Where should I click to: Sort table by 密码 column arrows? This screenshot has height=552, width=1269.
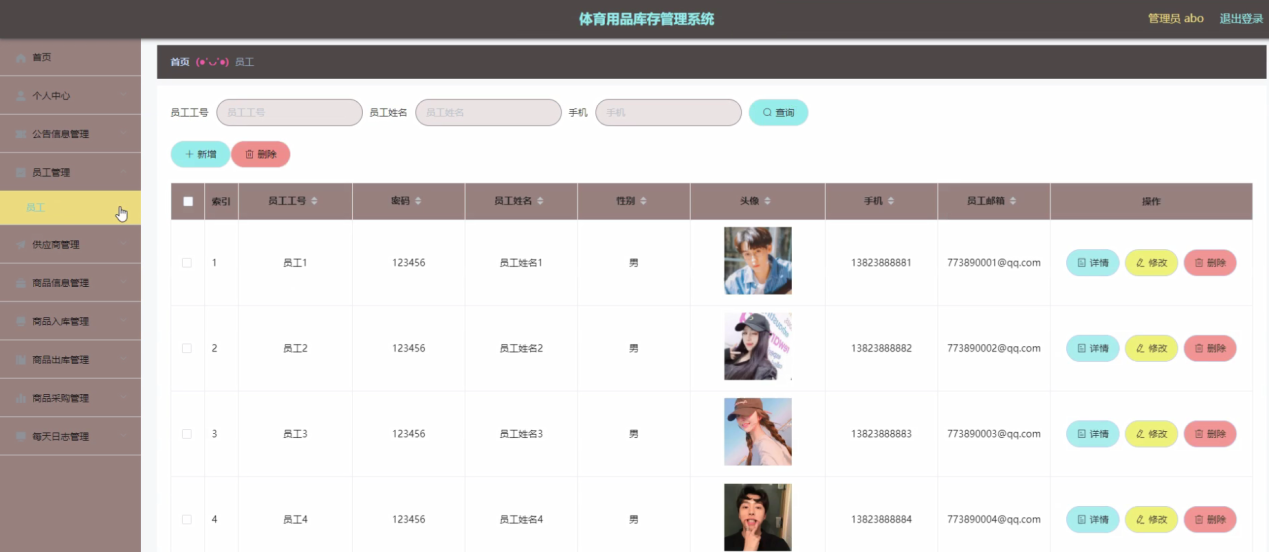click(x=418, y=201)
